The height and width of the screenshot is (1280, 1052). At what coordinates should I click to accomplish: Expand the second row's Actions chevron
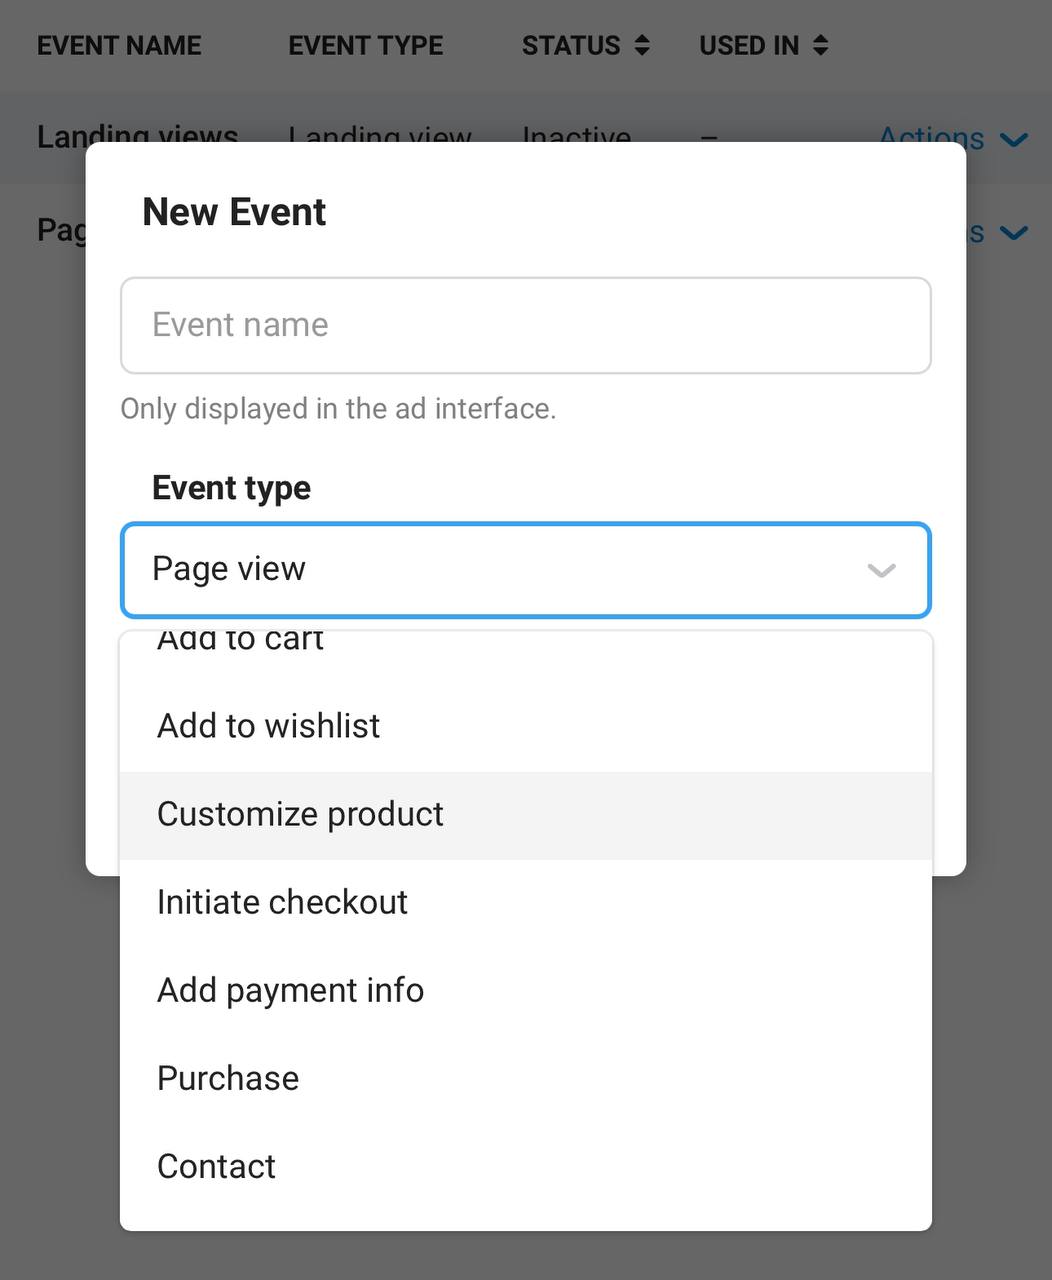(x=1014, y=233)
